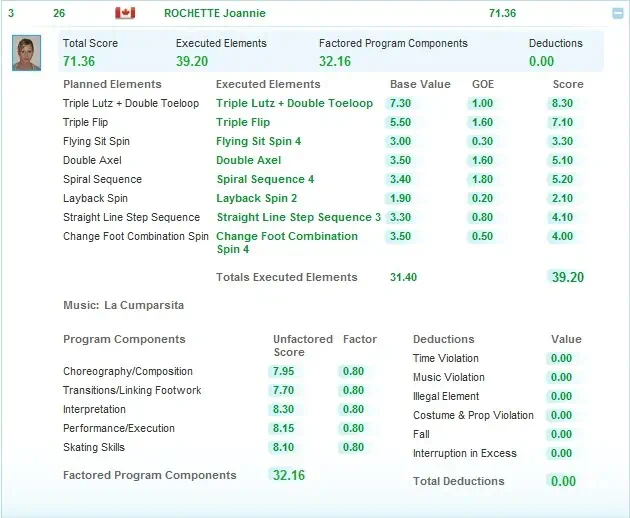
Task: Select the Fall deduction value
Action: [561, 434]
